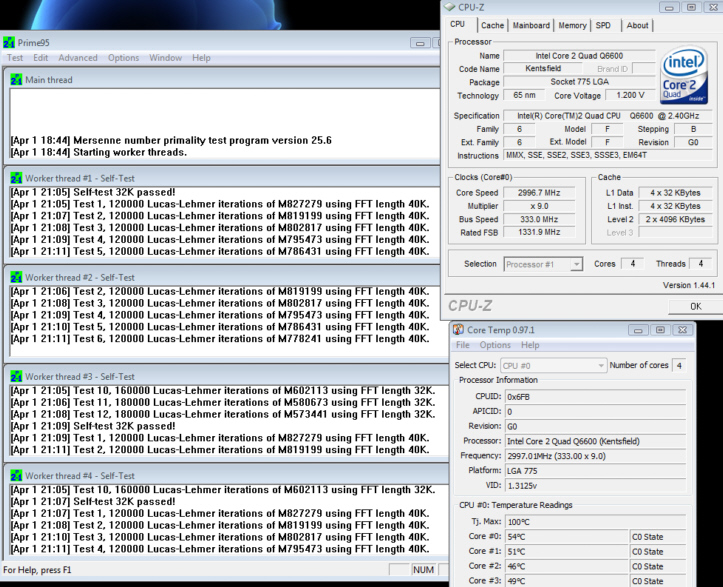723x587 pixels.
Task: Switch to the SPD tab in CPU-Z
Action: click(x=603, y=25)
